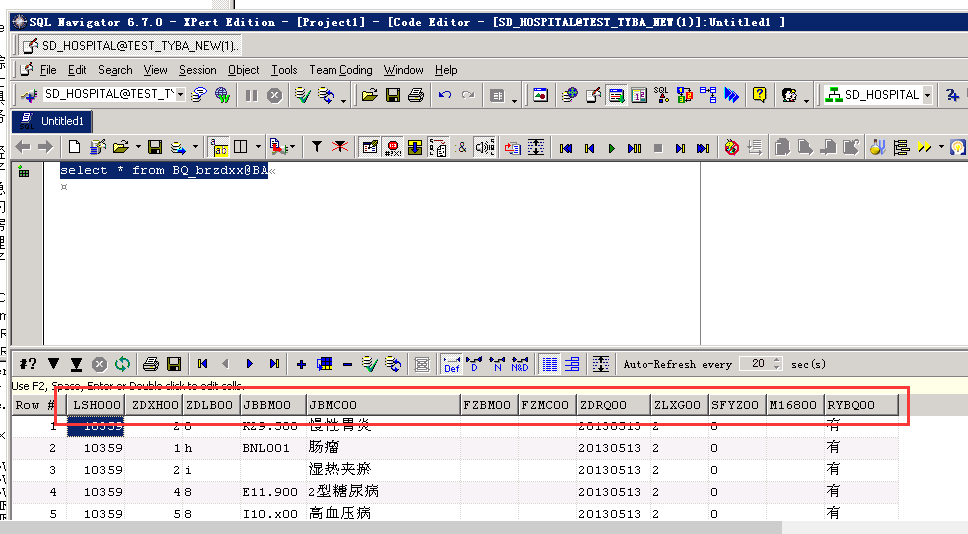968x534 pixels.
Task: Expand the yellow double-arrow dropdown
Action: [x=941, y=147]
